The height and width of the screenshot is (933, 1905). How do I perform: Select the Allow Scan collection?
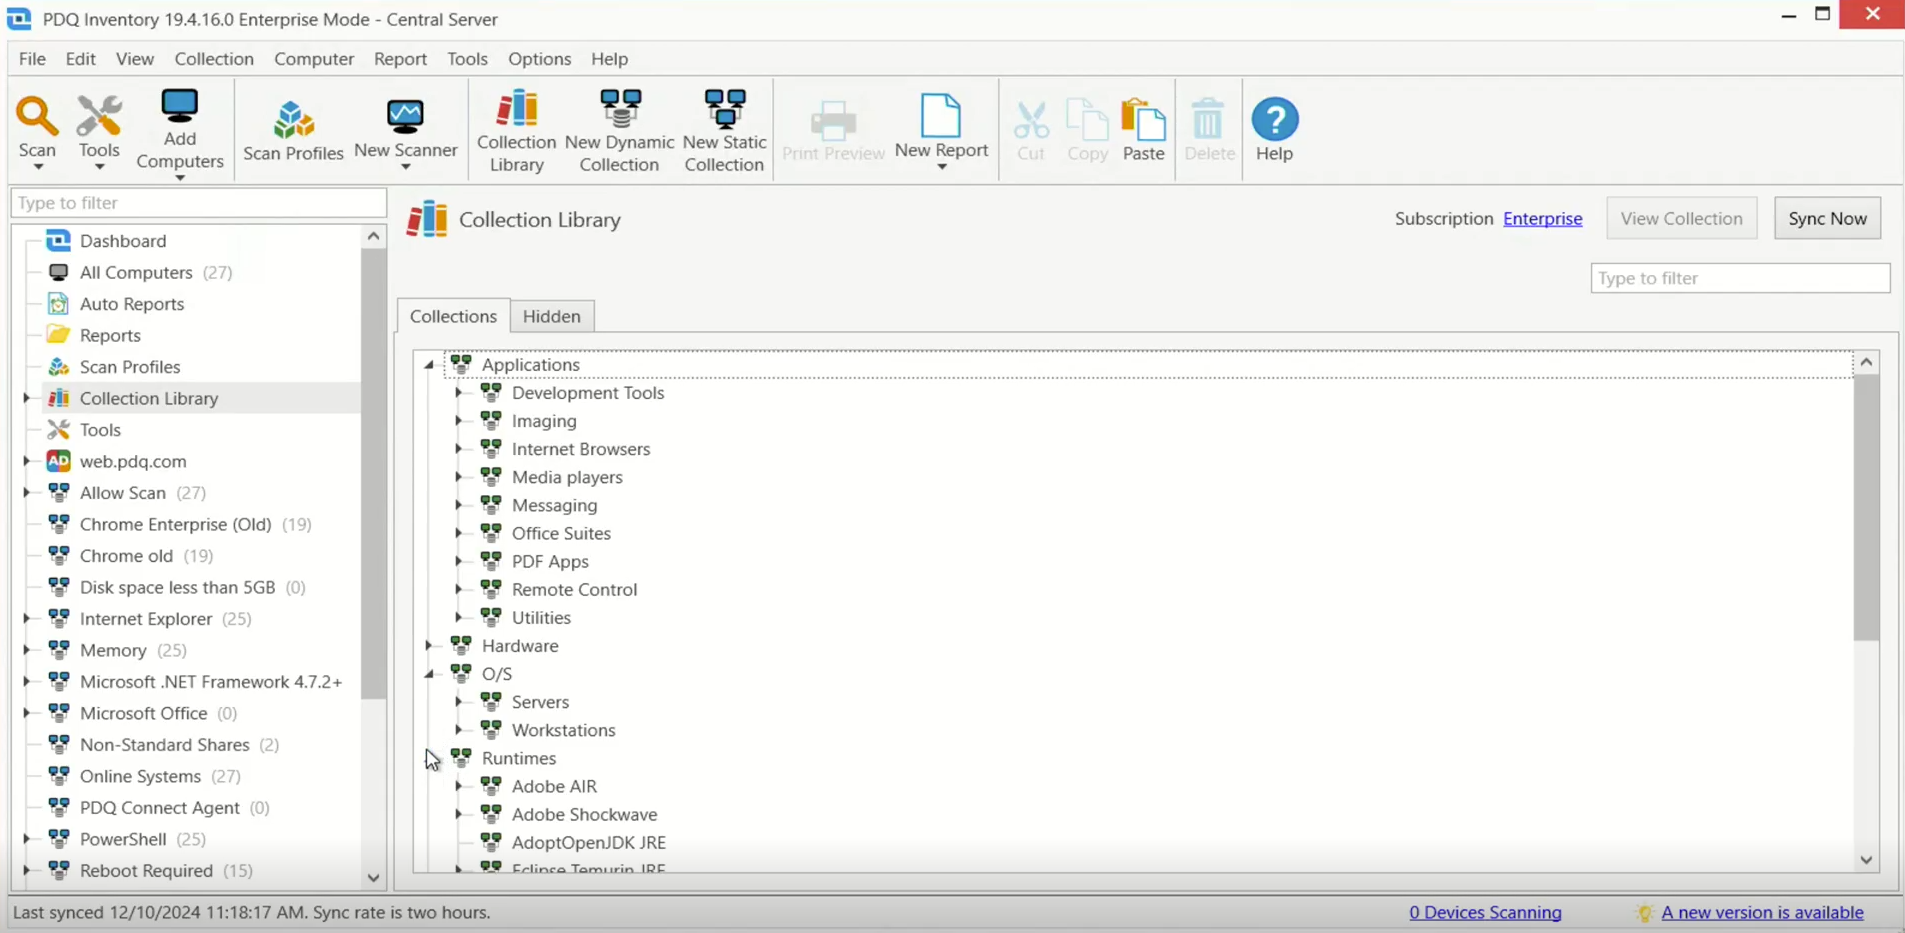coord(123,493)
